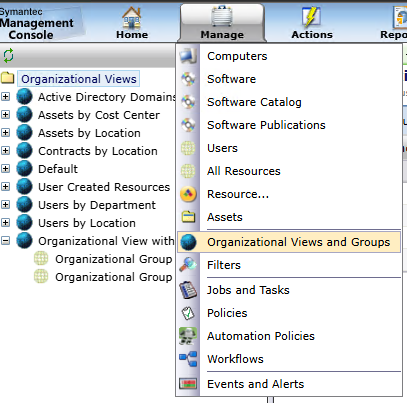This screenshot has height=403, width=407.
Task: Open the Manage tab
Action: (x=222, y=23)
